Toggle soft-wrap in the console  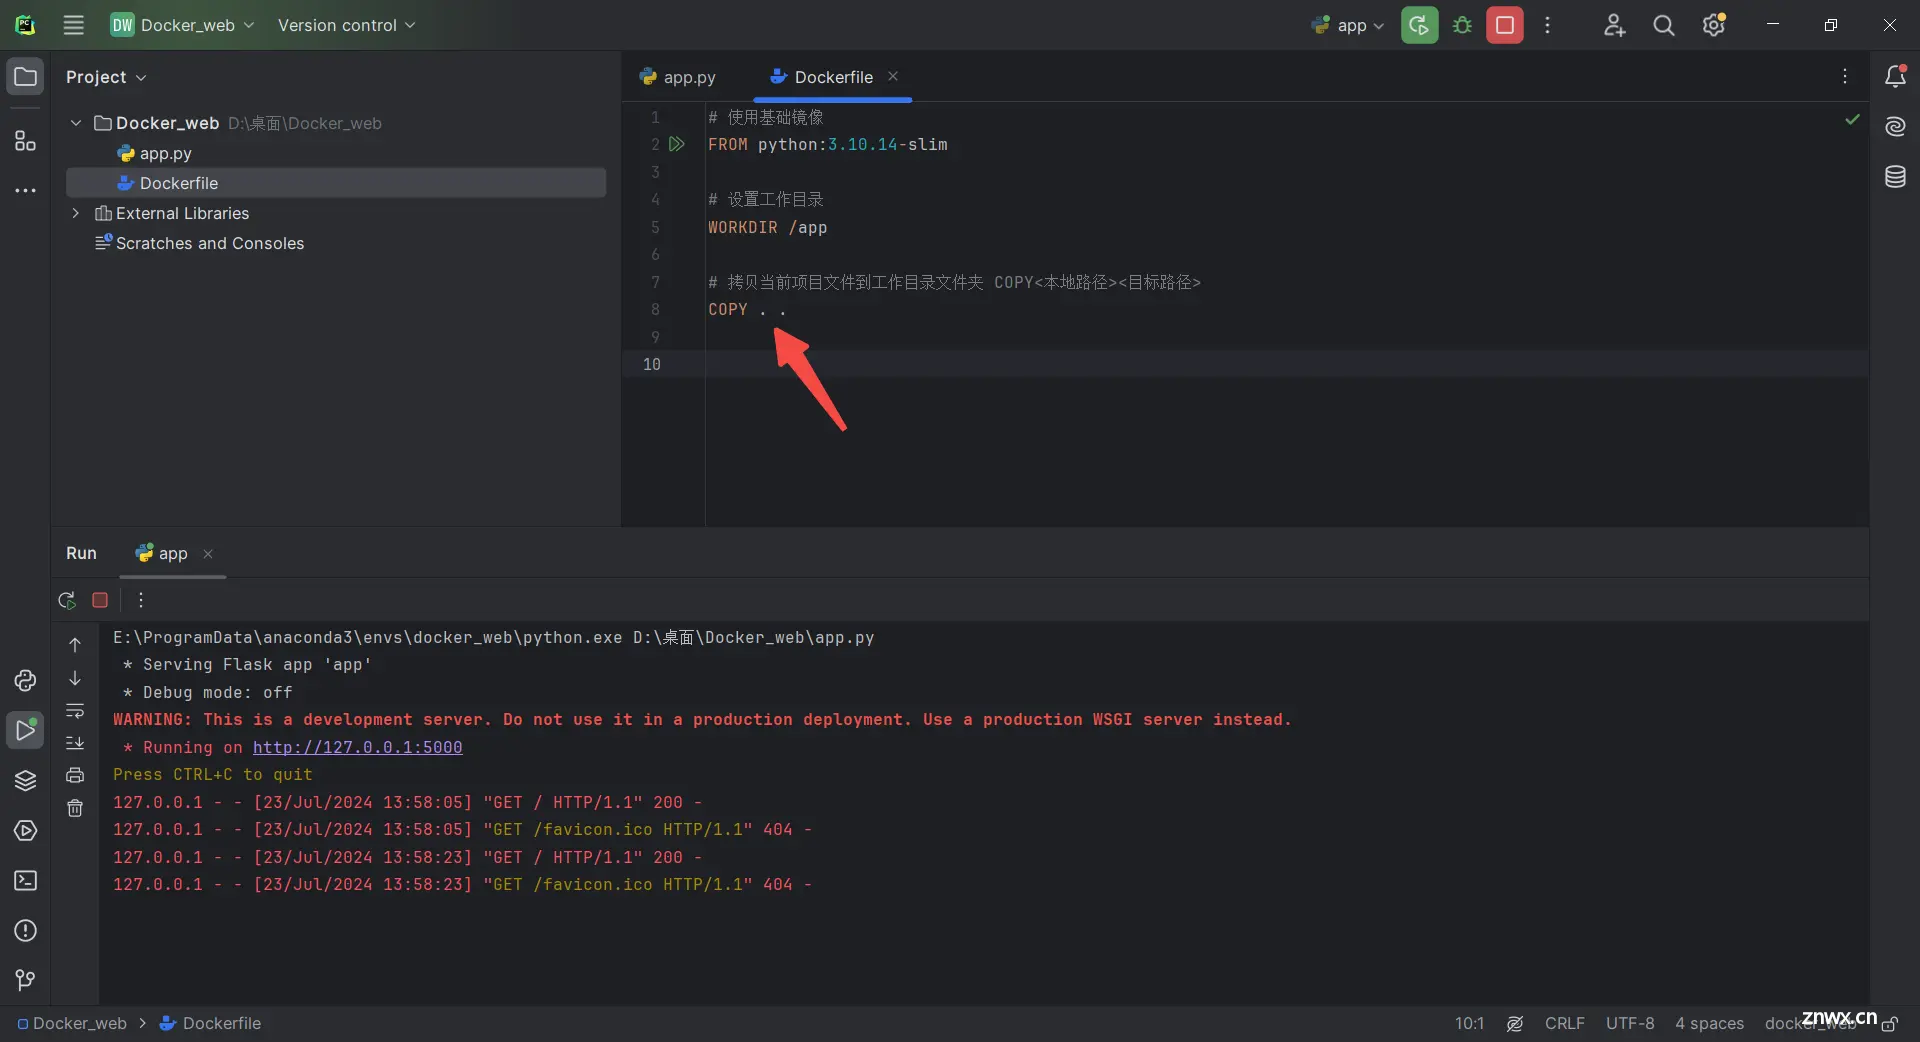pos(75,711)
